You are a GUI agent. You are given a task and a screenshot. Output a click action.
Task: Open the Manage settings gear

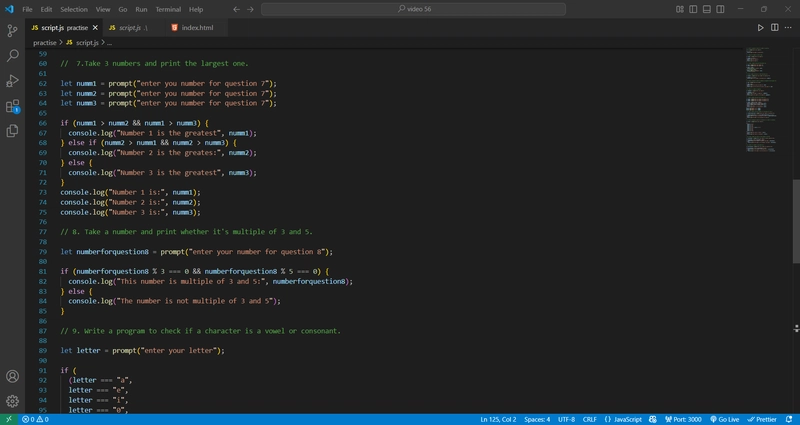click(12, 401)
